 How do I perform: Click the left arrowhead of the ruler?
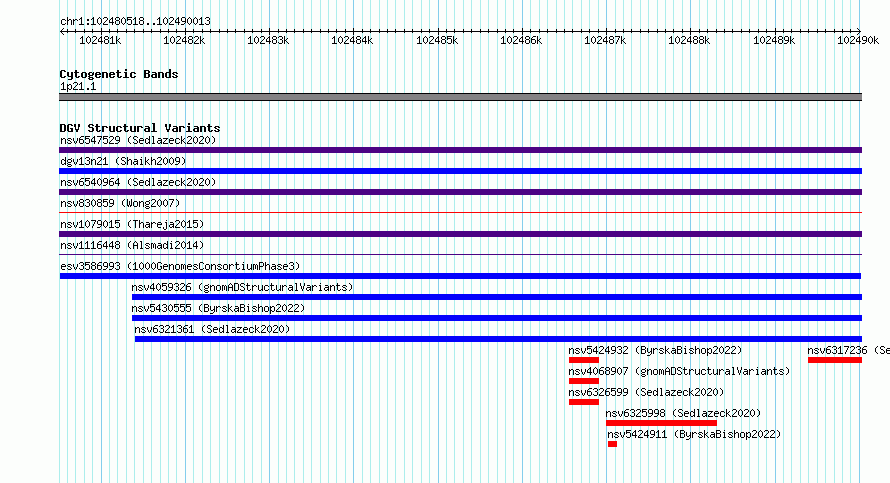click(x=62, y=31)
